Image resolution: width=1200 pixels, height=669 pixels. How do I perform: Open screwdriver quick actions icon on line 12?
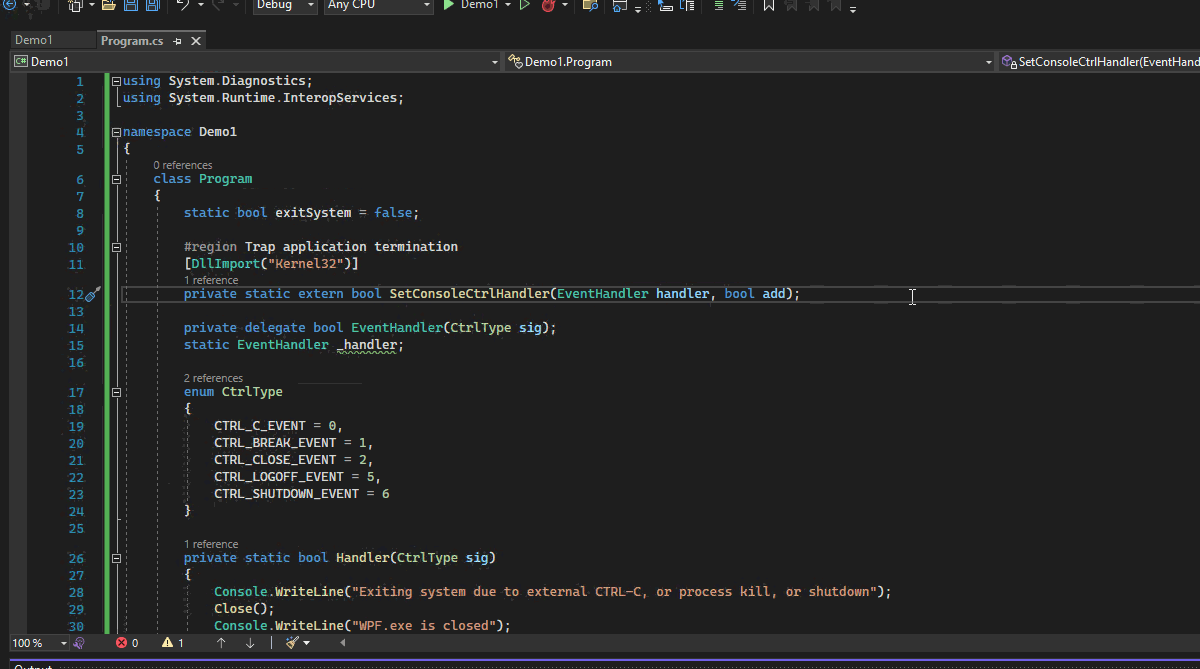click(92, 294)
